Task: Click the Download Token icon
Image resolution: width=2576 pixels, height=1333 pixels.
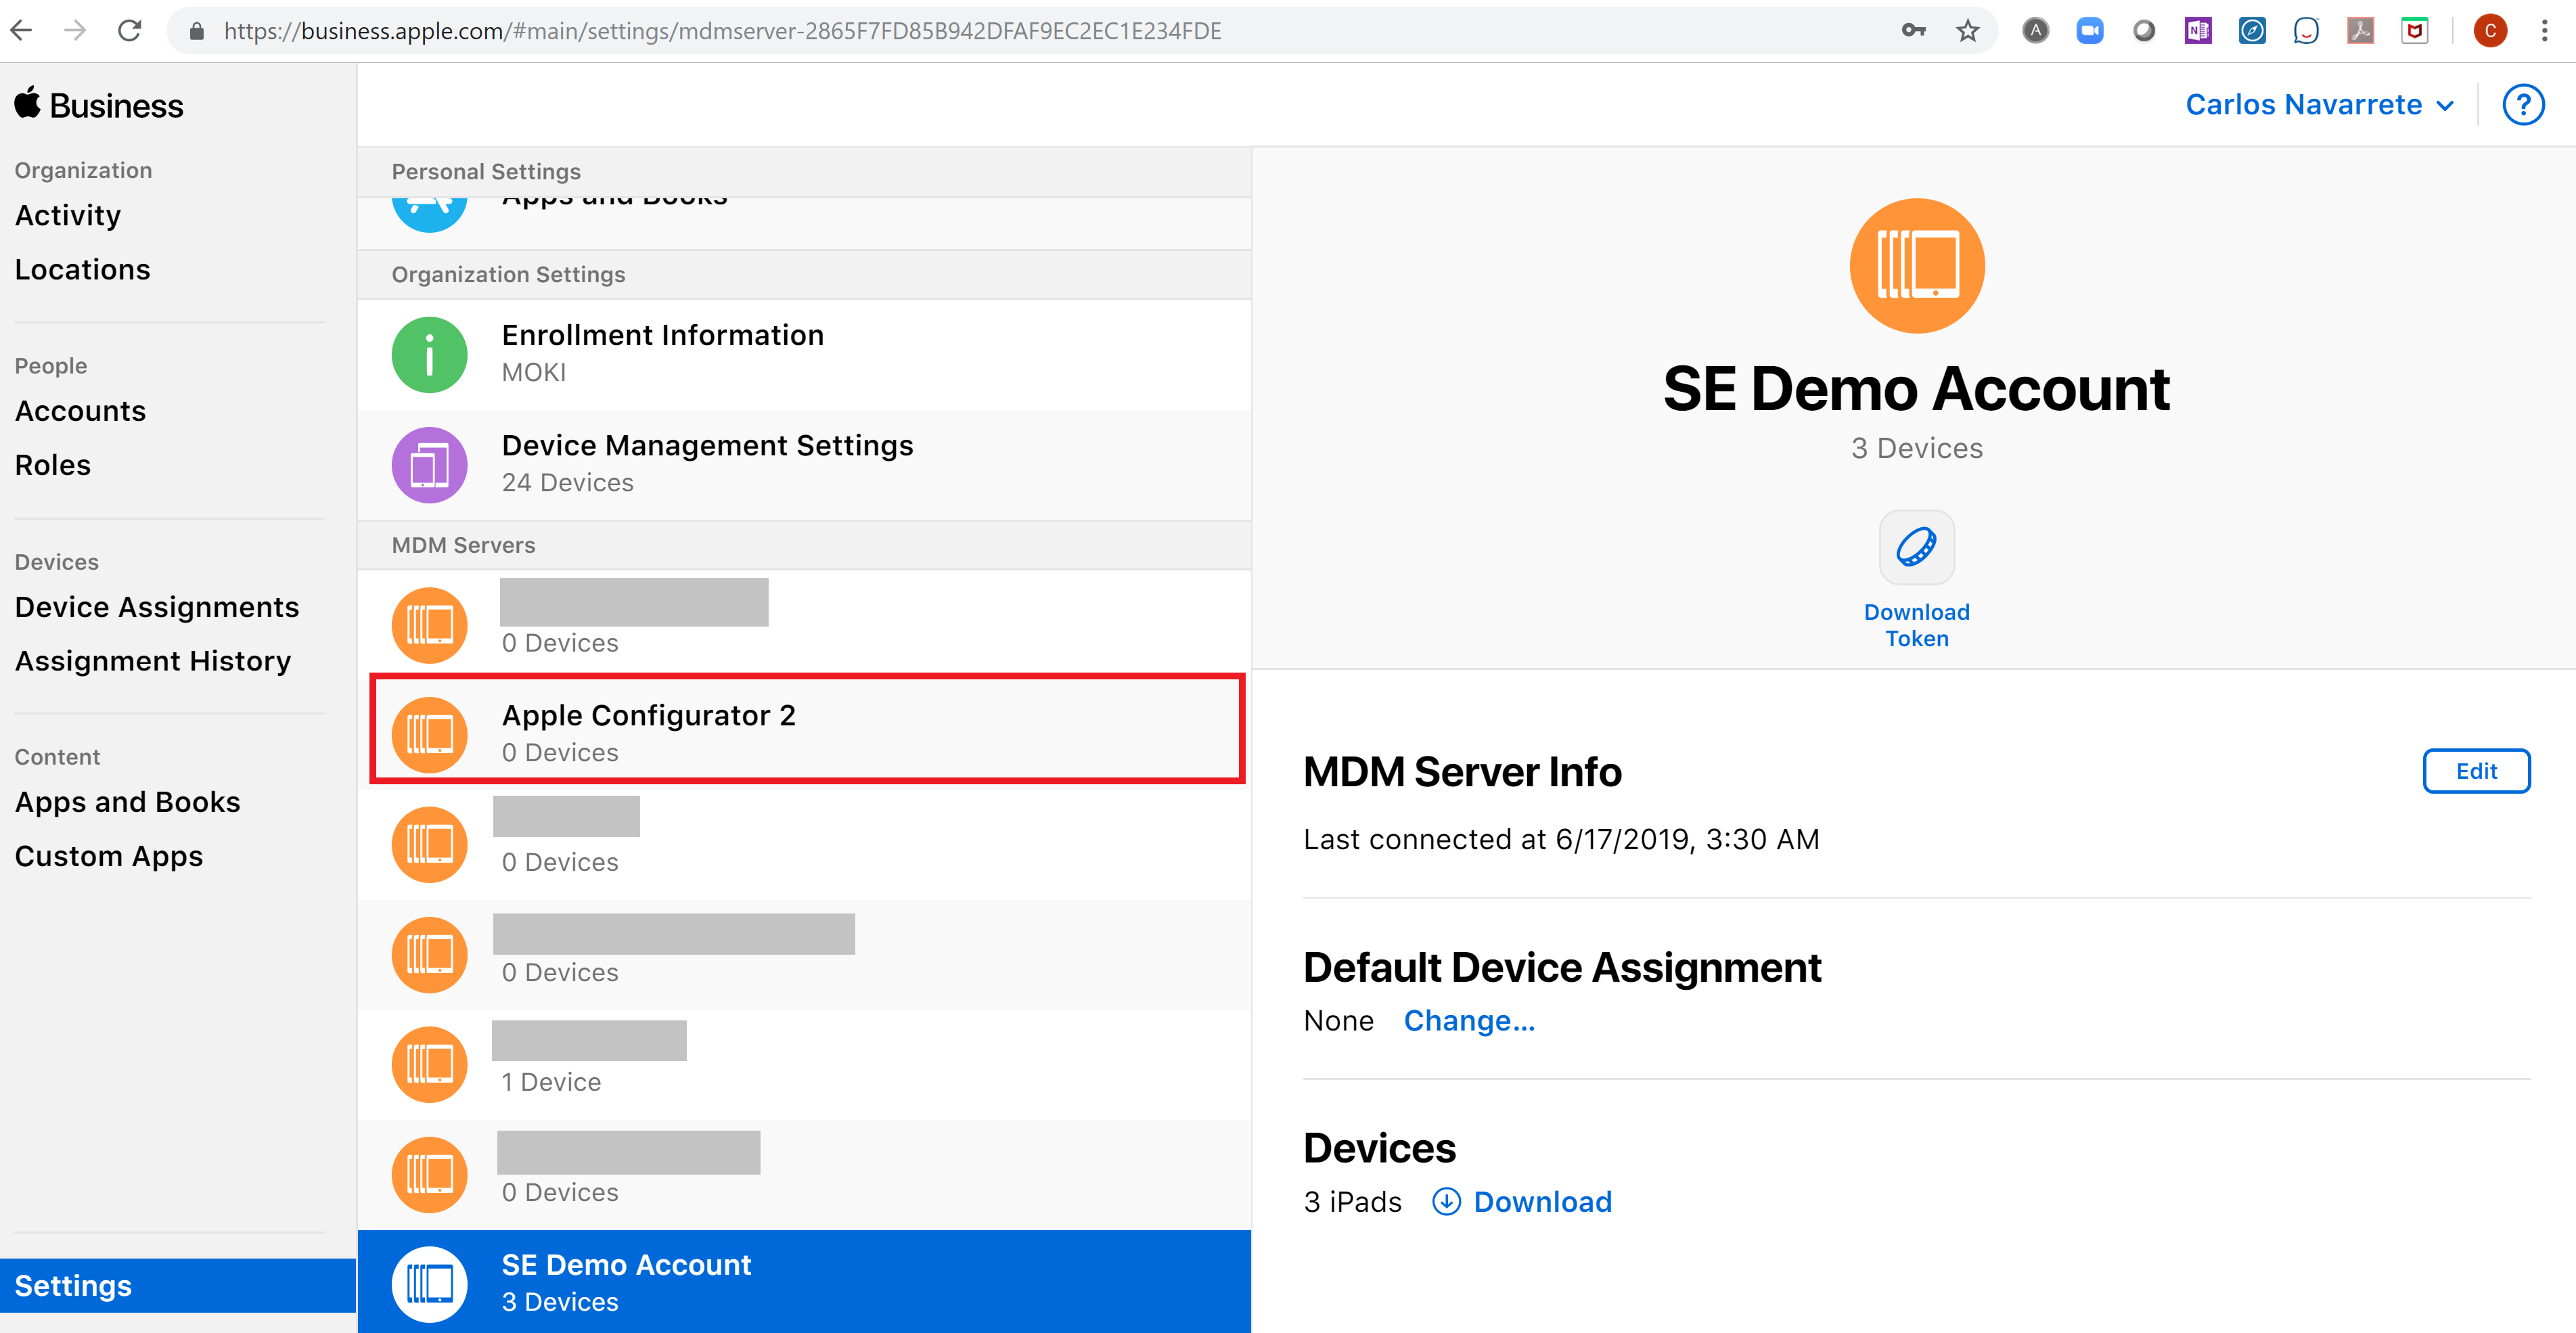Action: [x=1916, y=547]
